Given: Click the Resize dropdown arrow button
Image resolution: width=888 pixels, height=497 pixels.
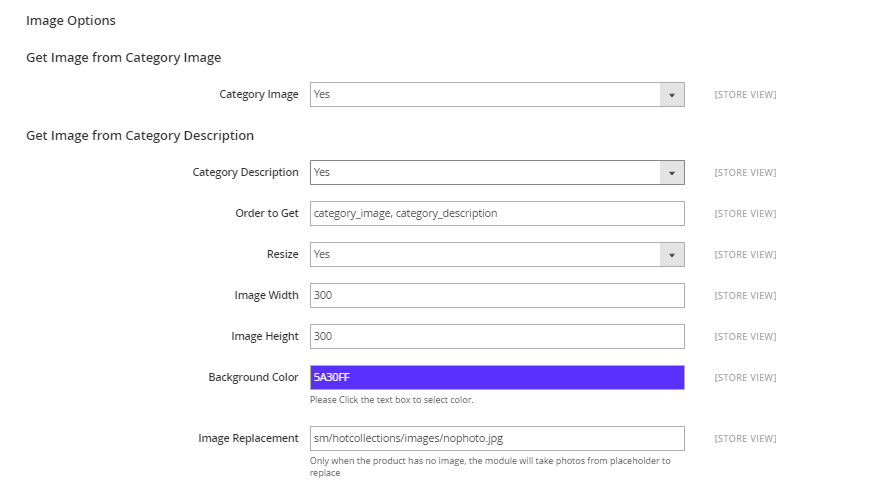Looking at the screenshot, I should pos(672,255).
